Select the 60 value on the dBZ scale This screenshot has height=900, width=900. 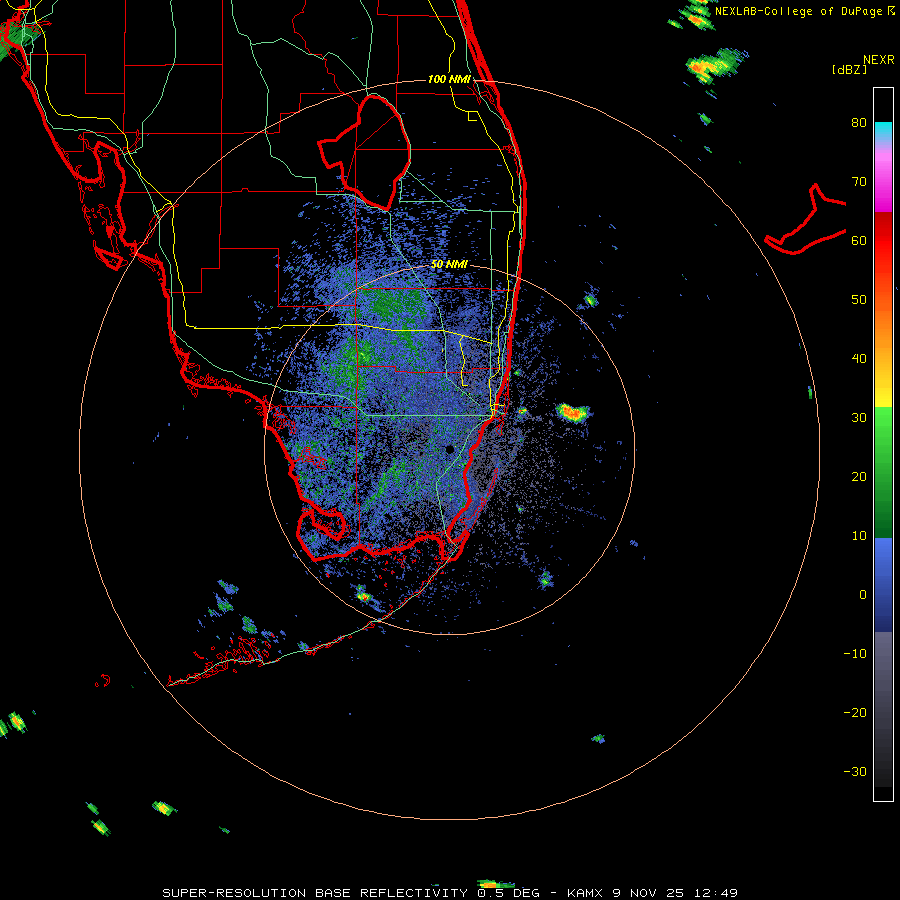[859, 240]
